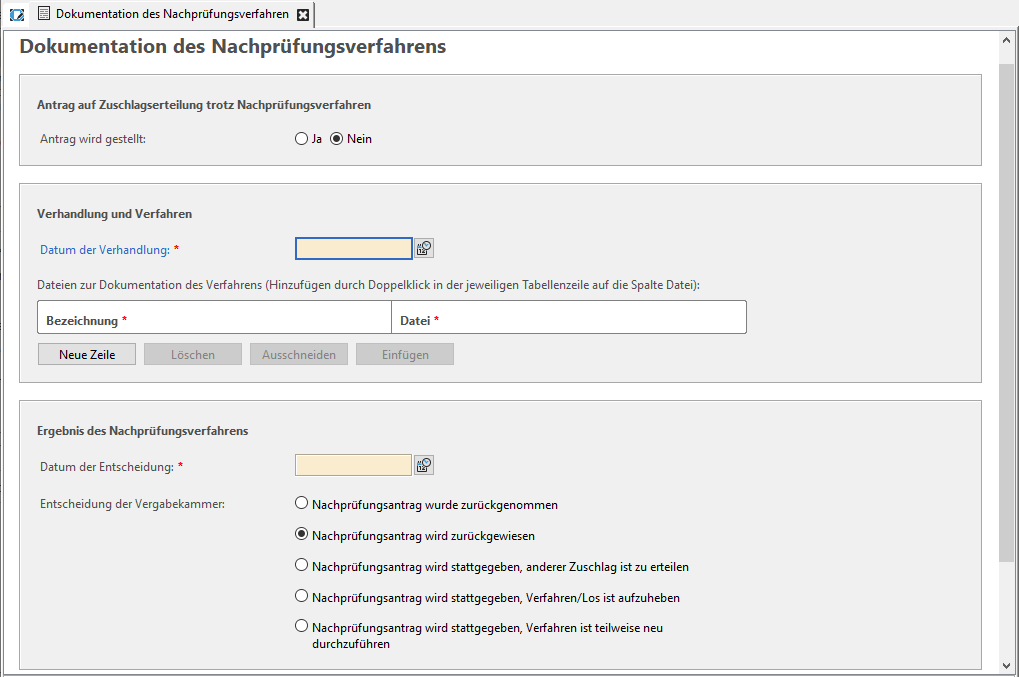This screenshot has width=1019, height=677.
Task: Click the Löschen button
Action: tap(193, 354)
